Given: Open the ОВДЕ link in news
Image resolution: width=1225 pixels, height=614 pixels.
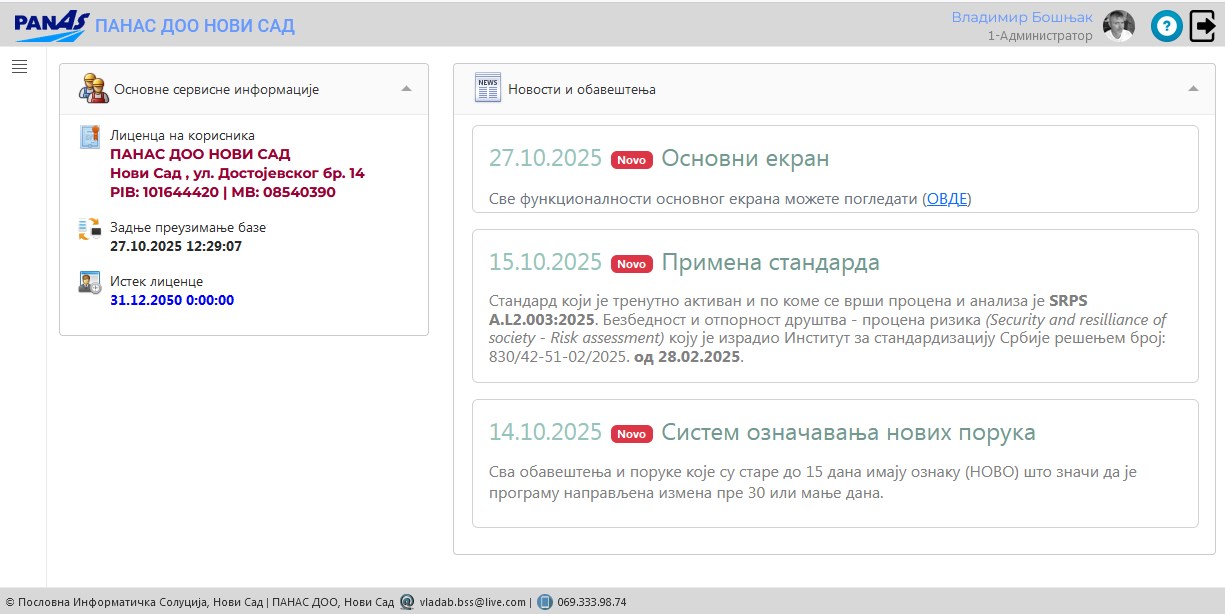Looking at the screenshot, I should click(x=947, y=199).
